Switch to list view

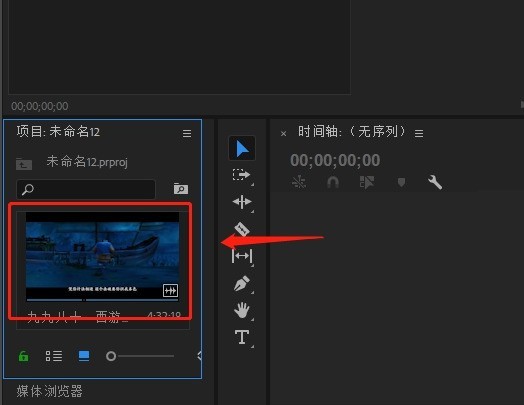[x=54, y=356]
